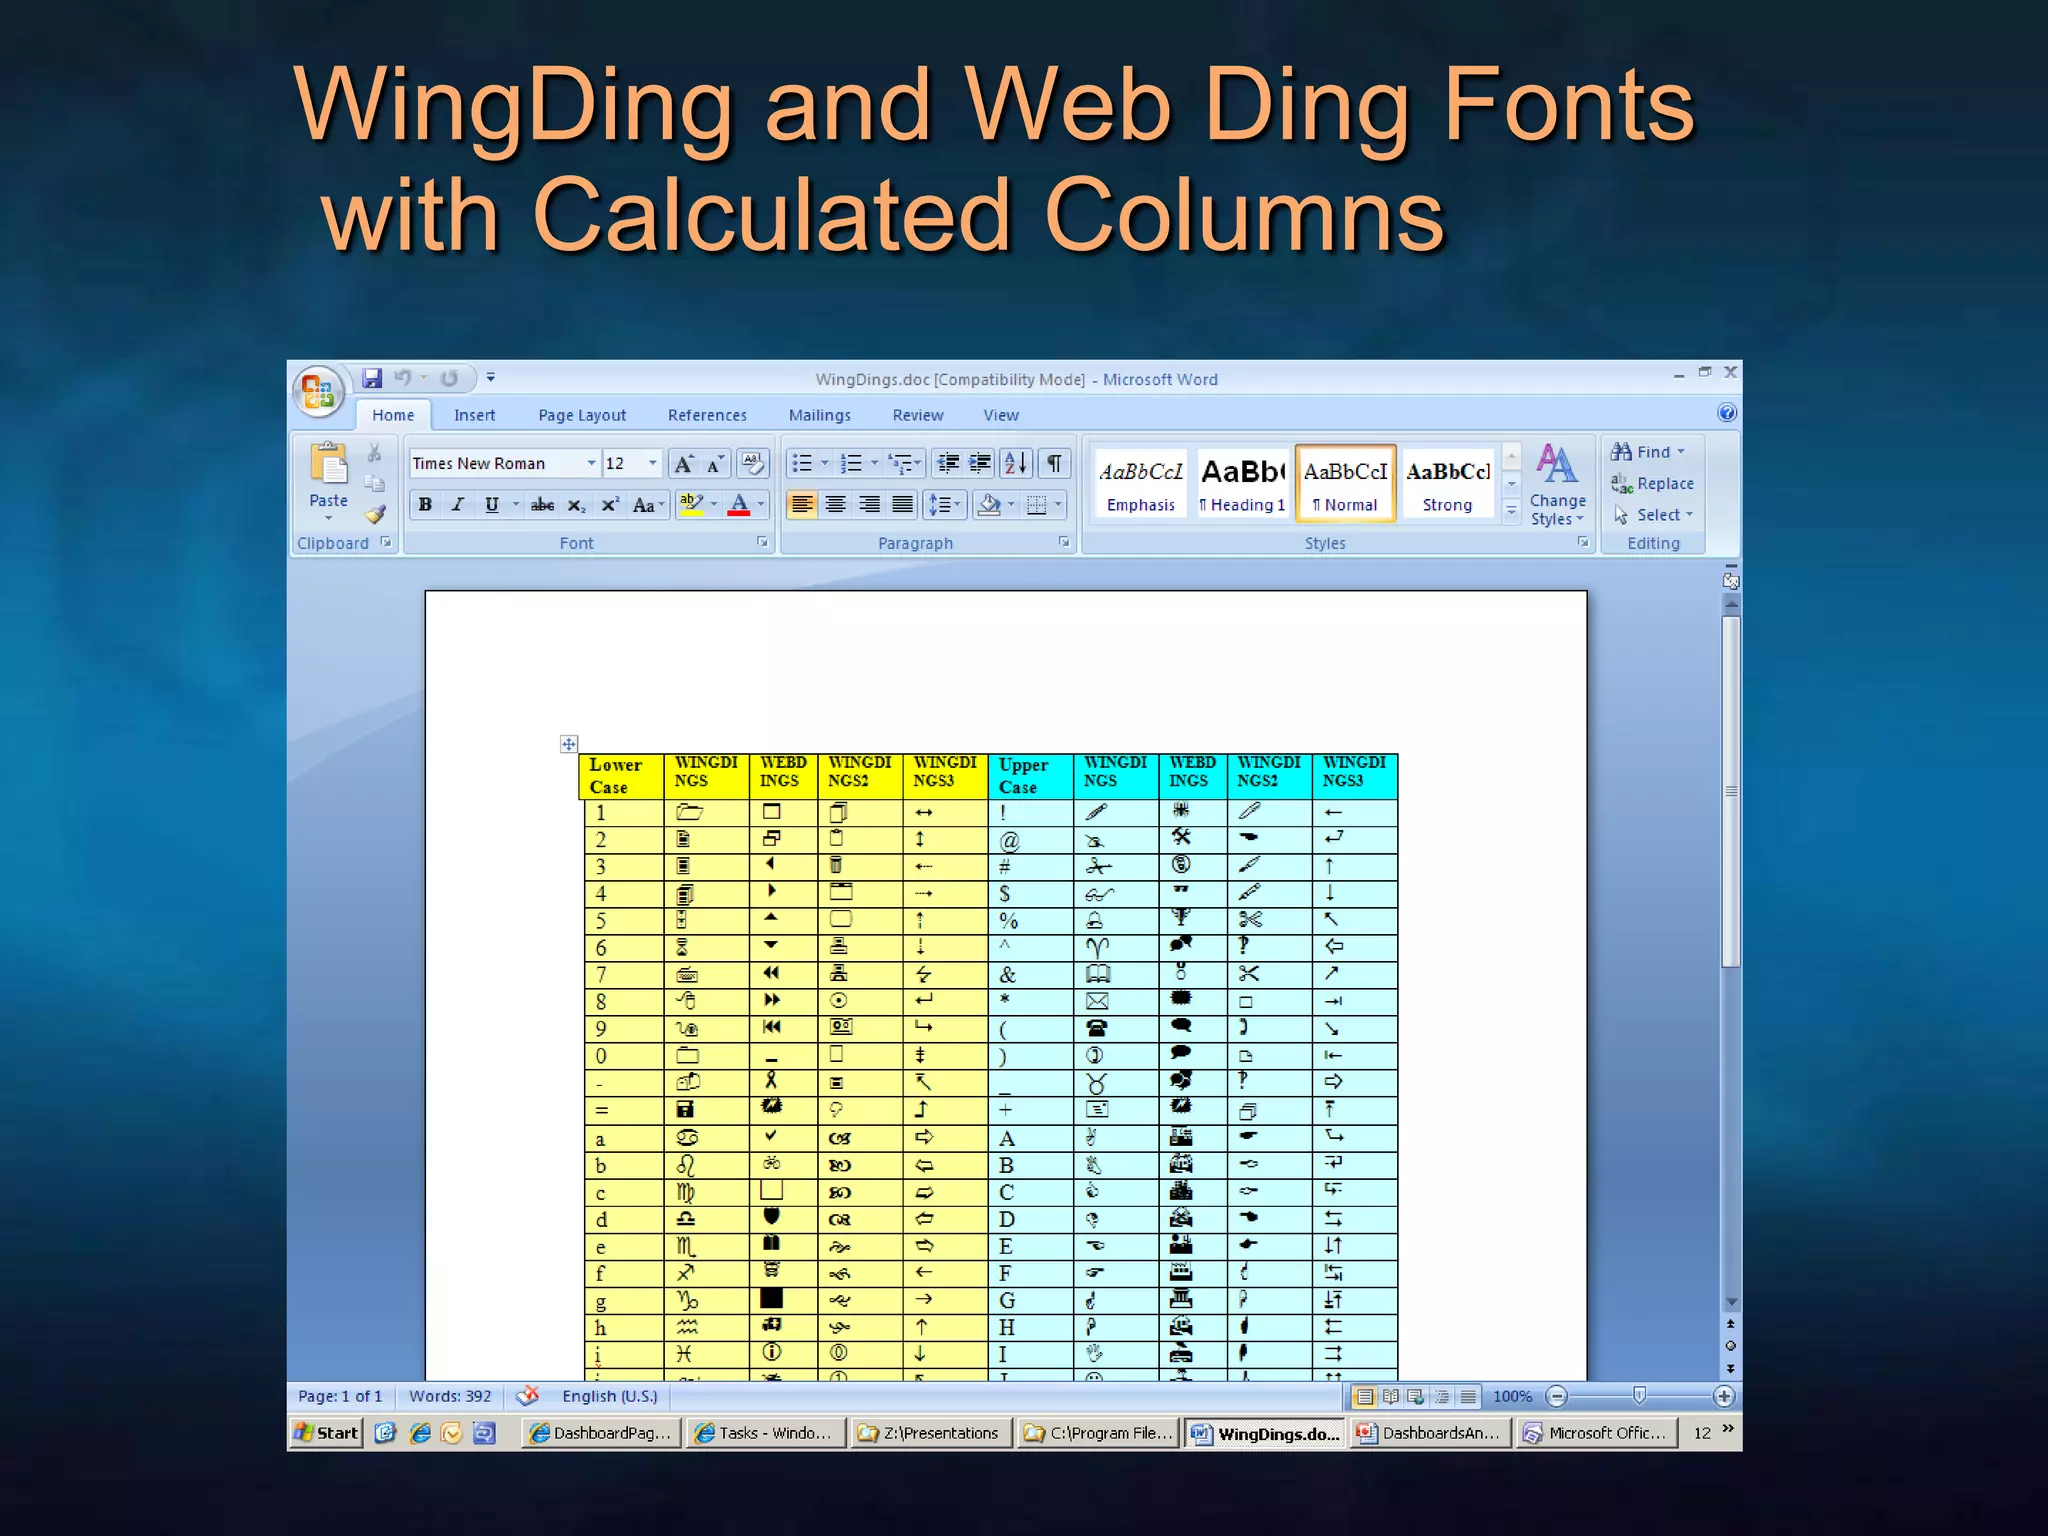This screenshot has height=1536, width=2048.
Task: Open the Review tab
Action: [x=918, y=415]
